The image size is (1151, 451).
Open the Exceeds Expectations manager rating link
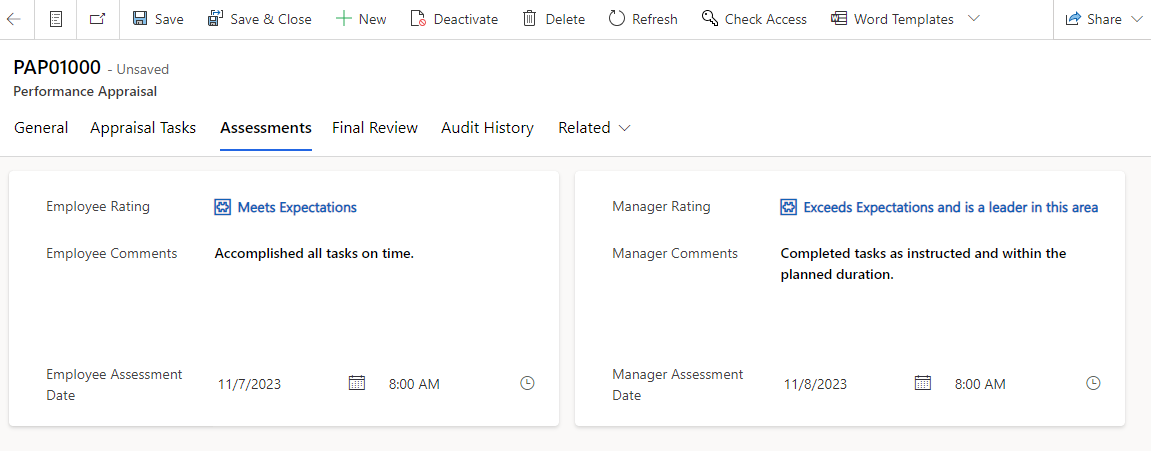pos(951,207)
